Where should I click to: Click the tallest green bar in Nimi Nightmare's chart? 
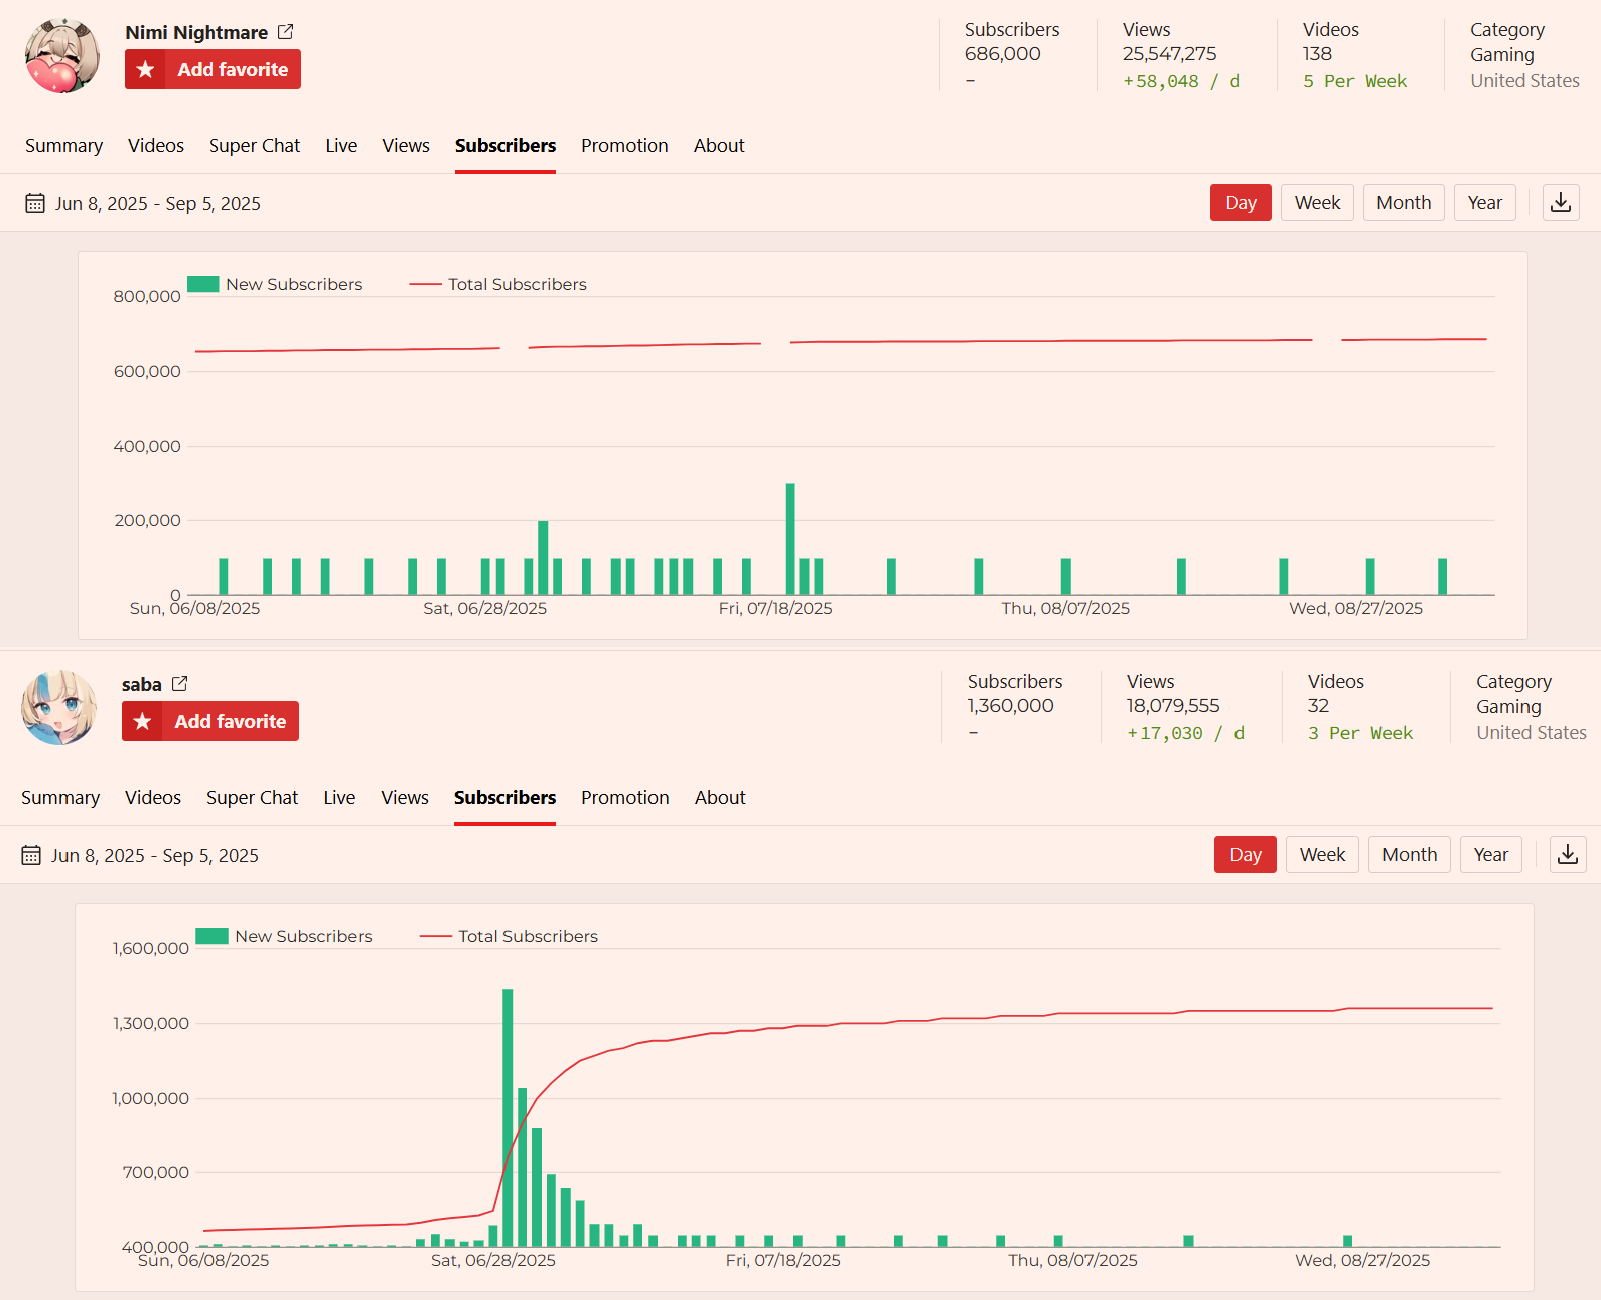(x=790, y=539)
